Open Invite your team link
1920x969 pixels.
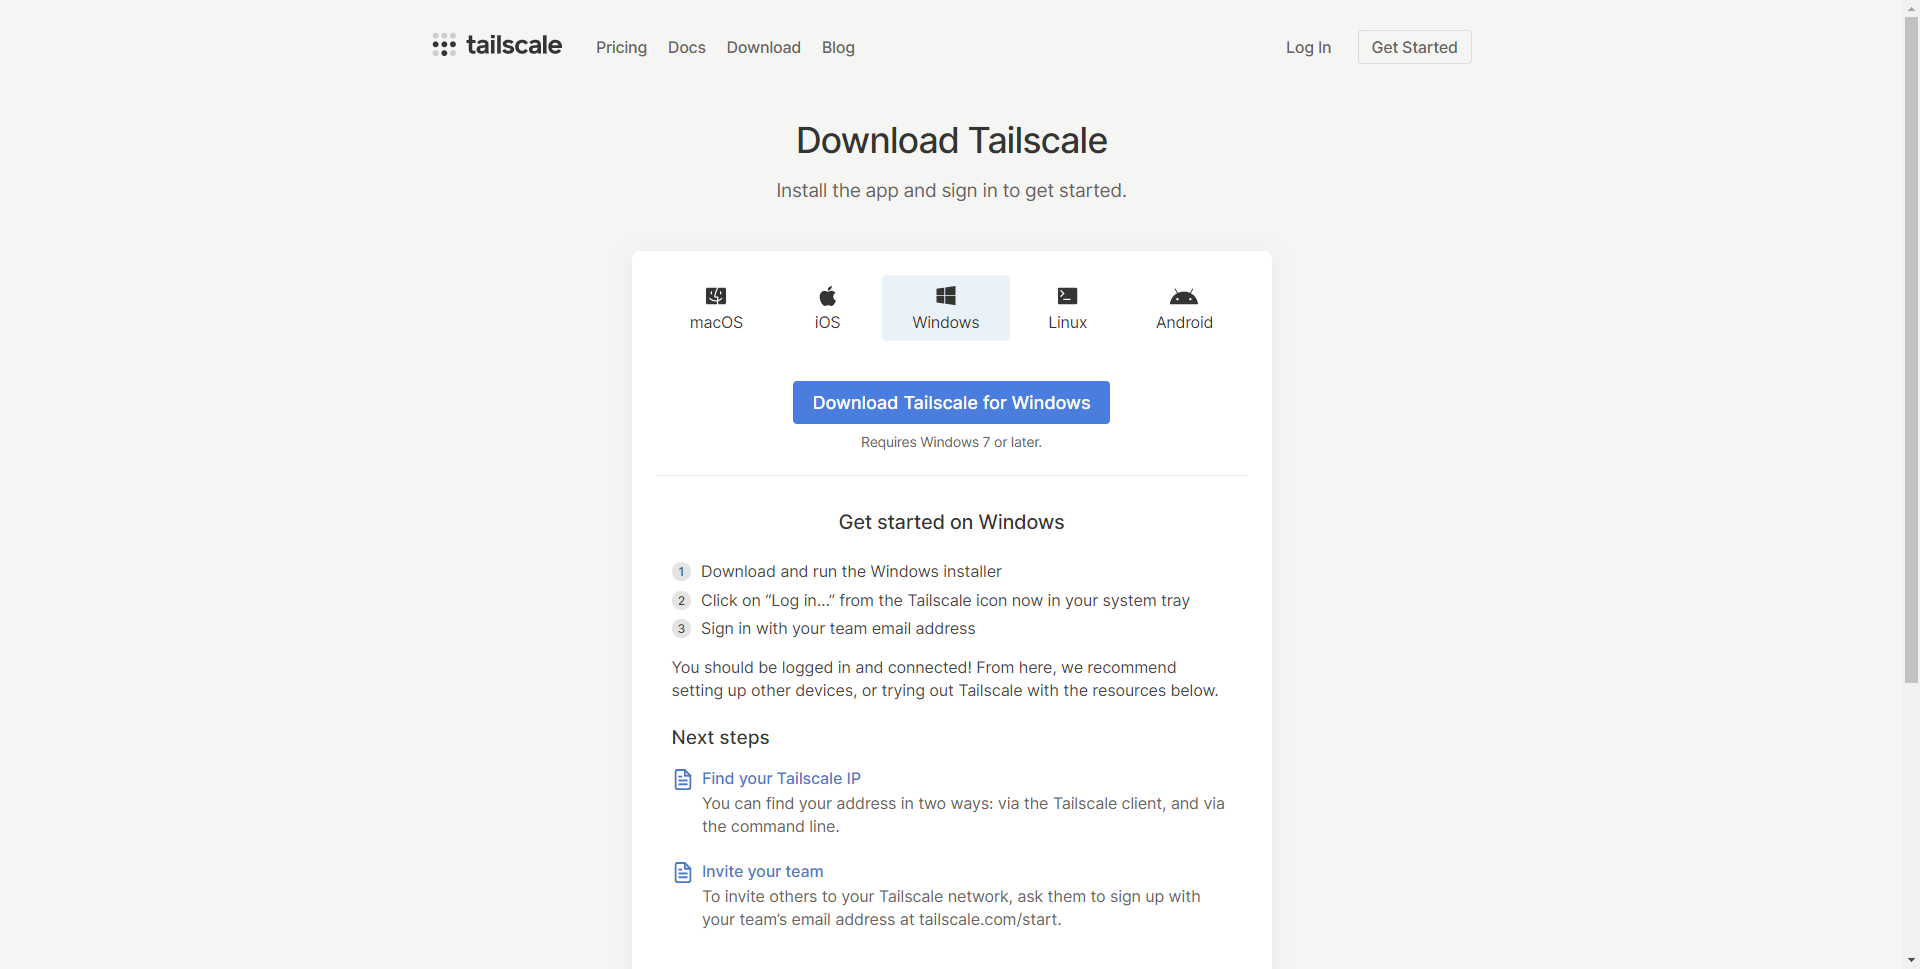[762, 871]
